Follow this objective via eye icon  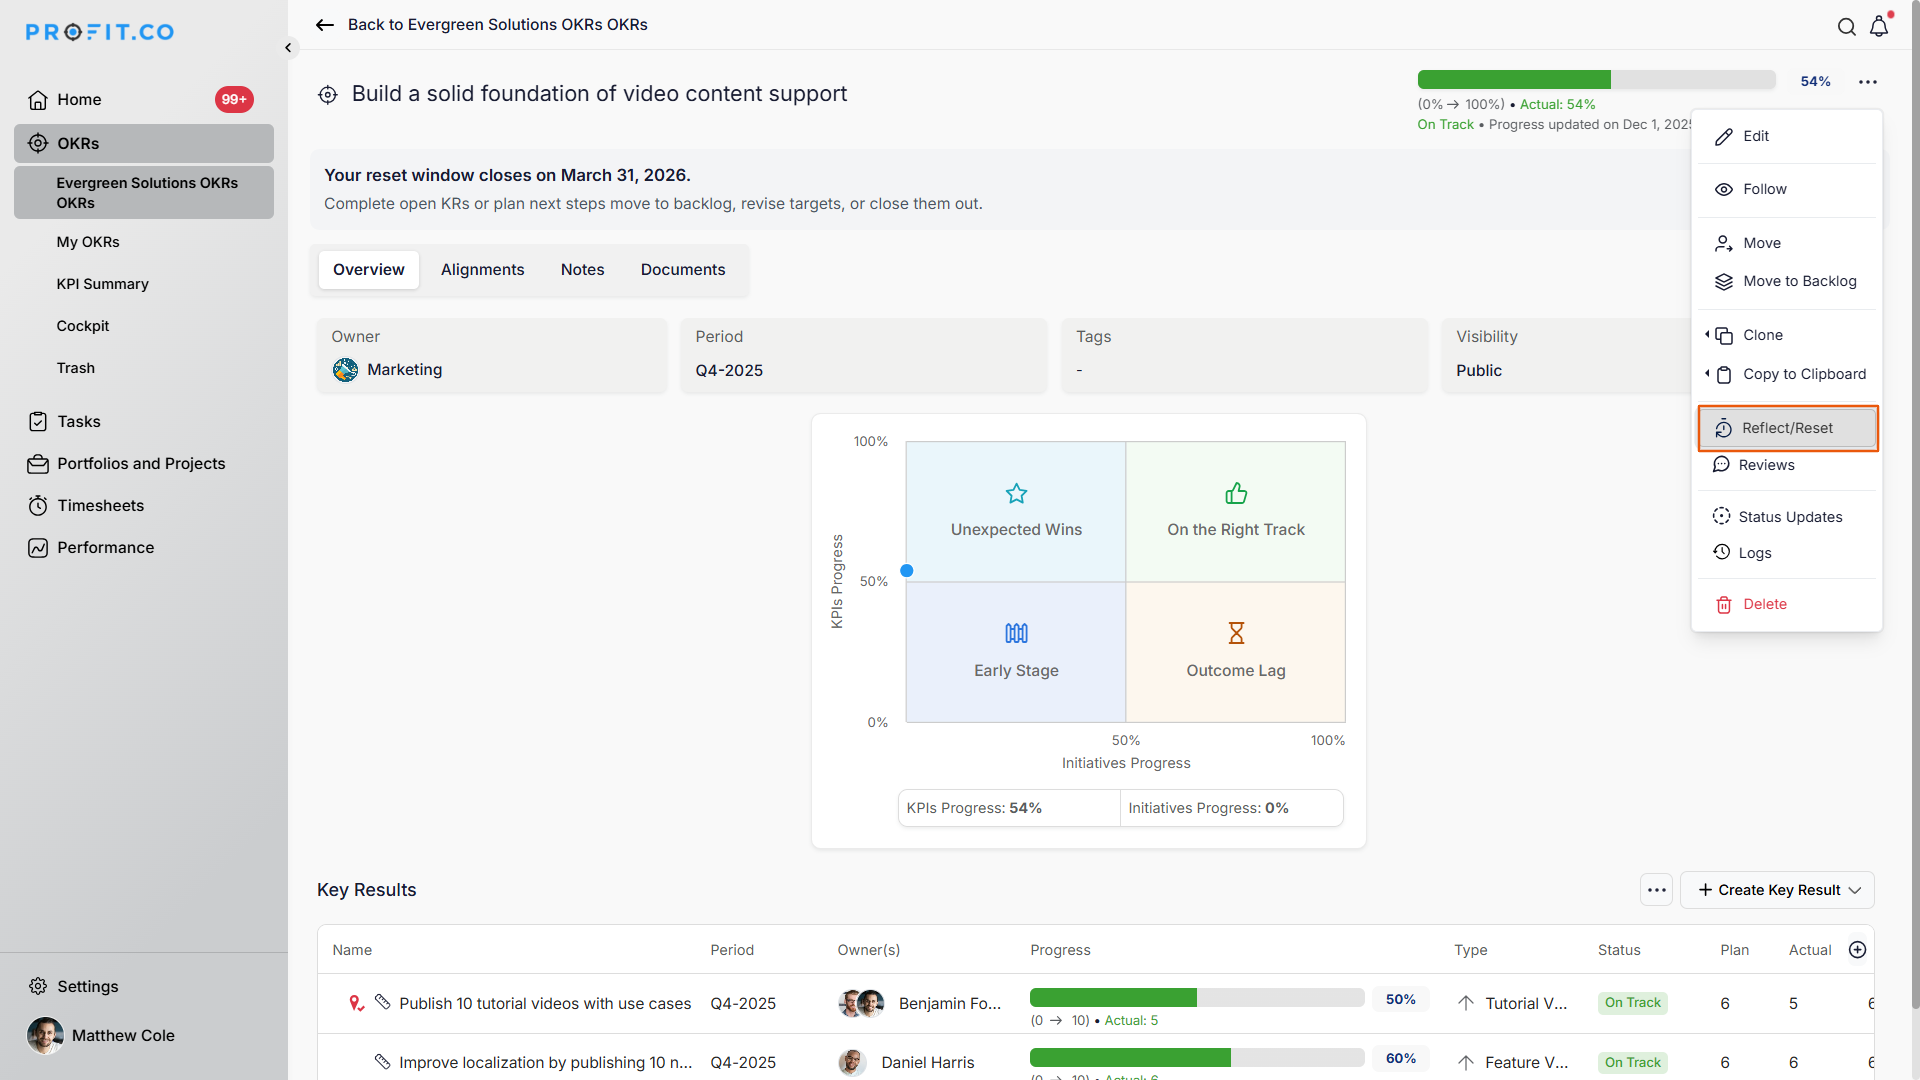(x=1724, y=190)
